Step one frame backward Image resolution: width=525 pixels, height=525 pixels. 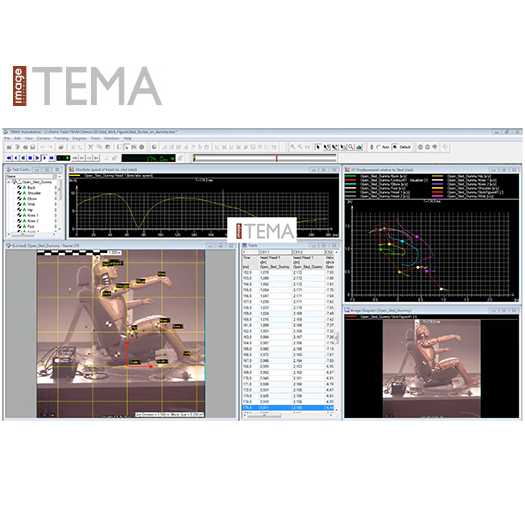click(16, 158)
